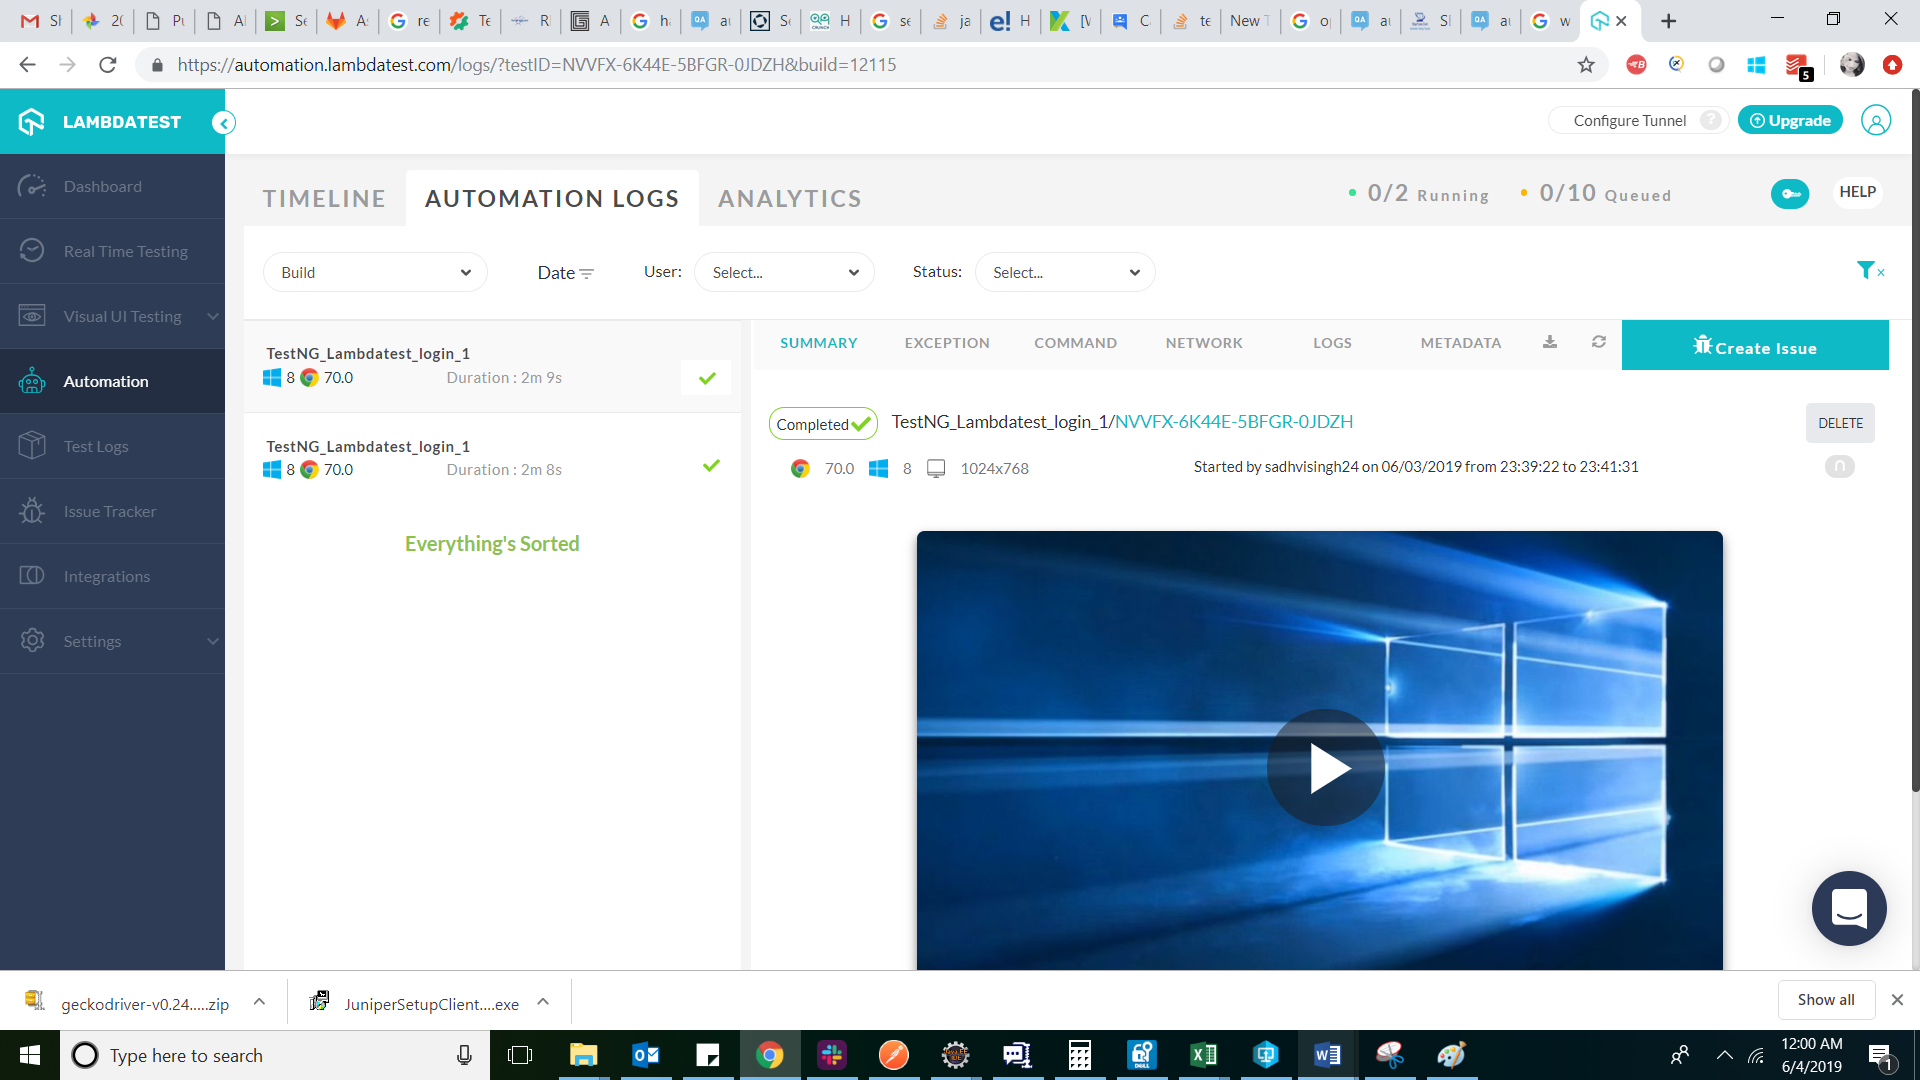Click the DELETE button for test

click(x=1841, y=422)
